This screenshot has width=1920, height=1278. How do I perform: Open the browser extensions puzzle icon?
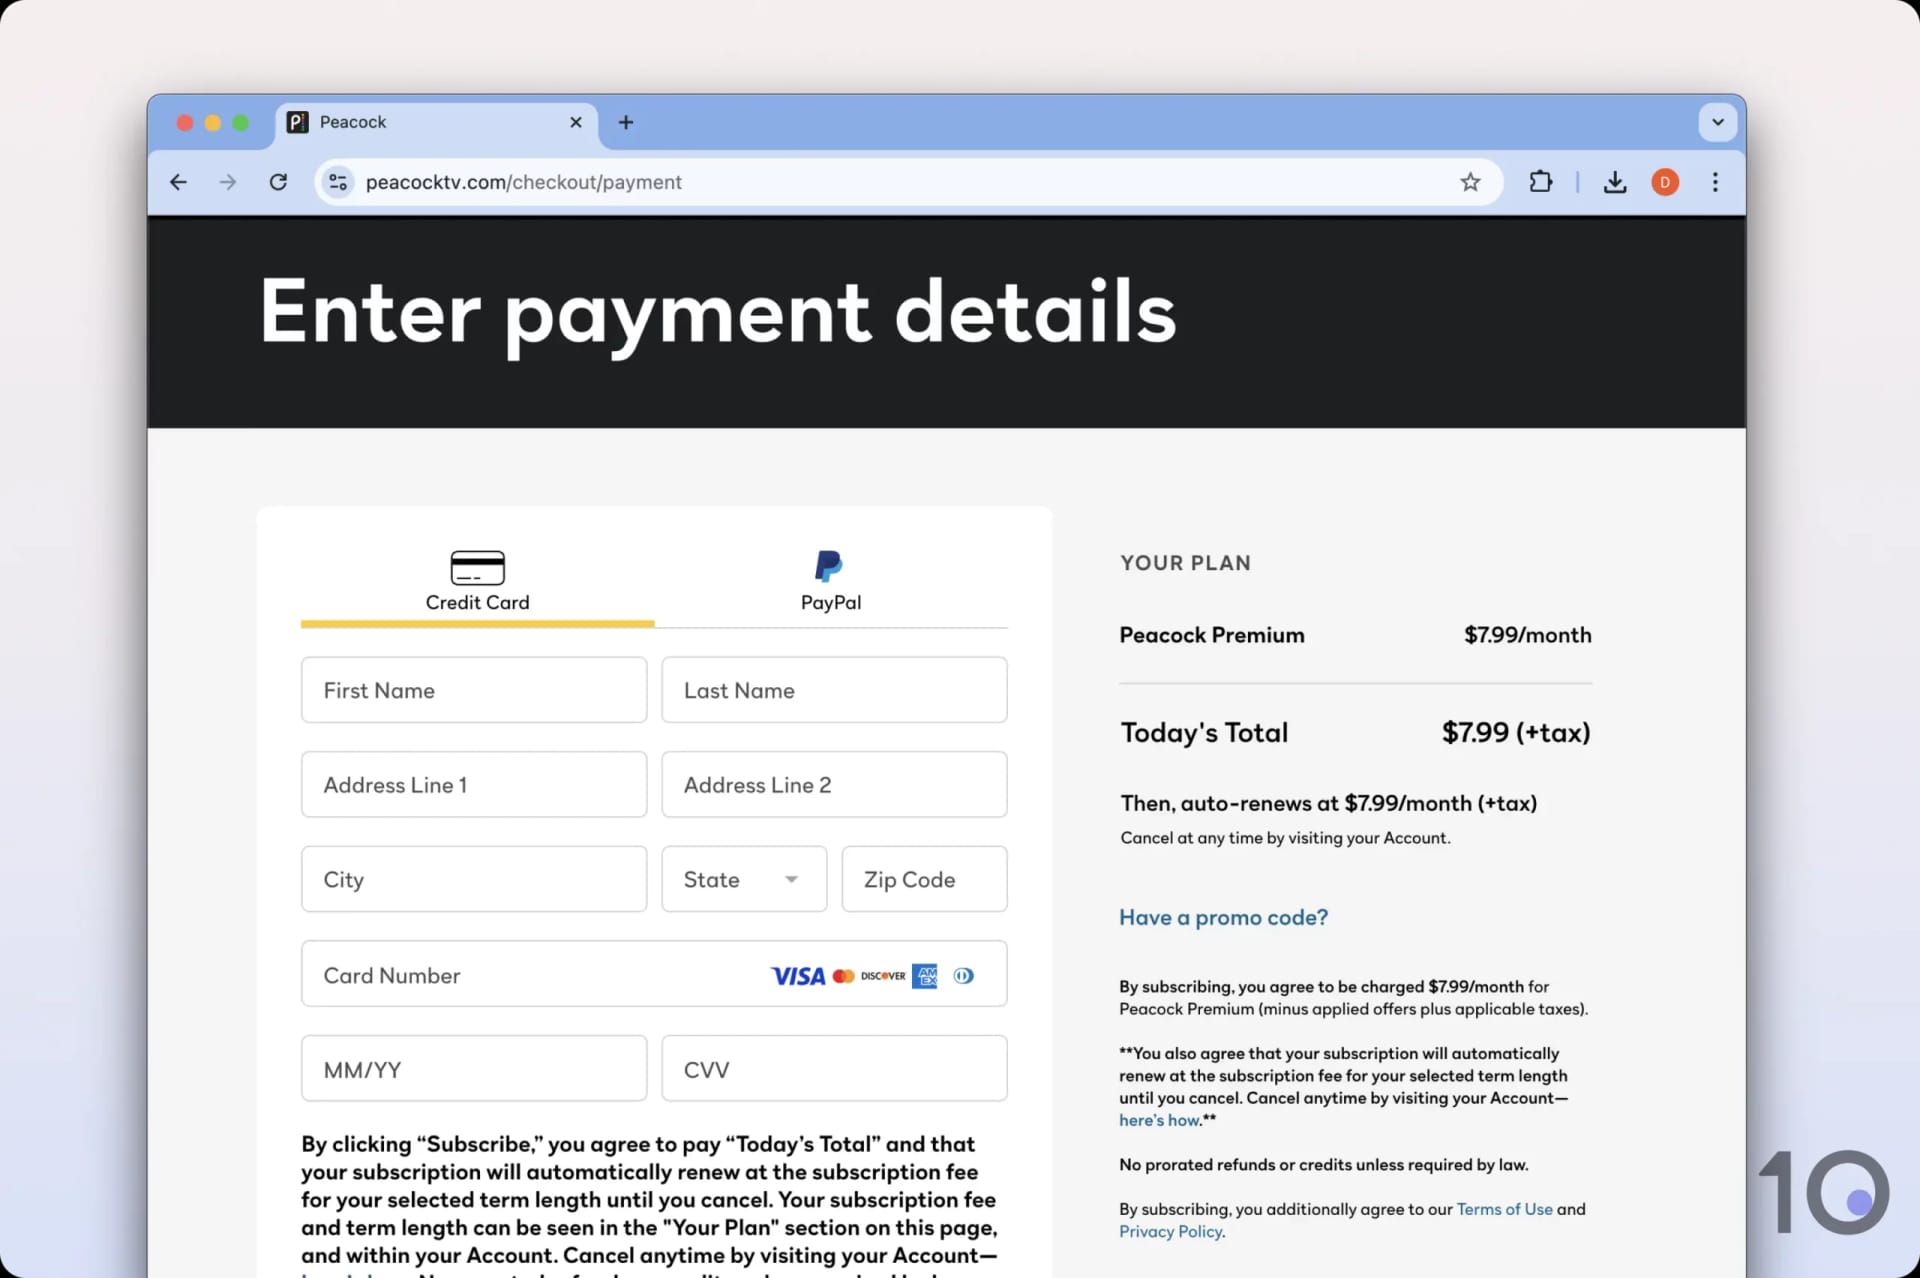click(1541, 182)
